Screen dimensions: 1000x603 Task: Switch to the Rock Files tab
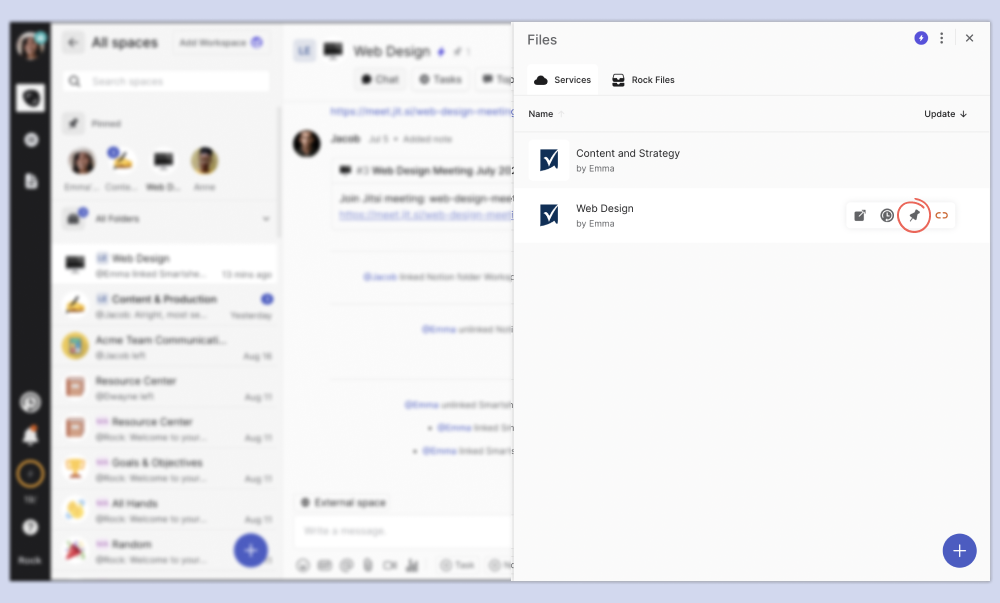click(x=643, y=80)
